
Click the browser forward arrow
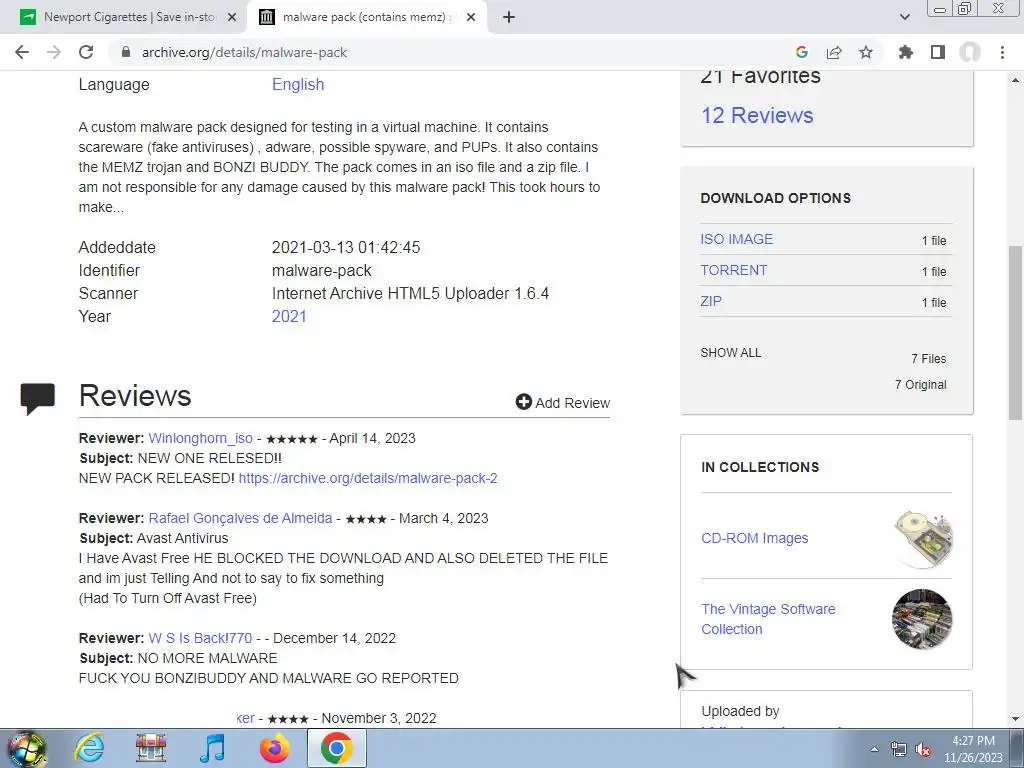(54, 52)
